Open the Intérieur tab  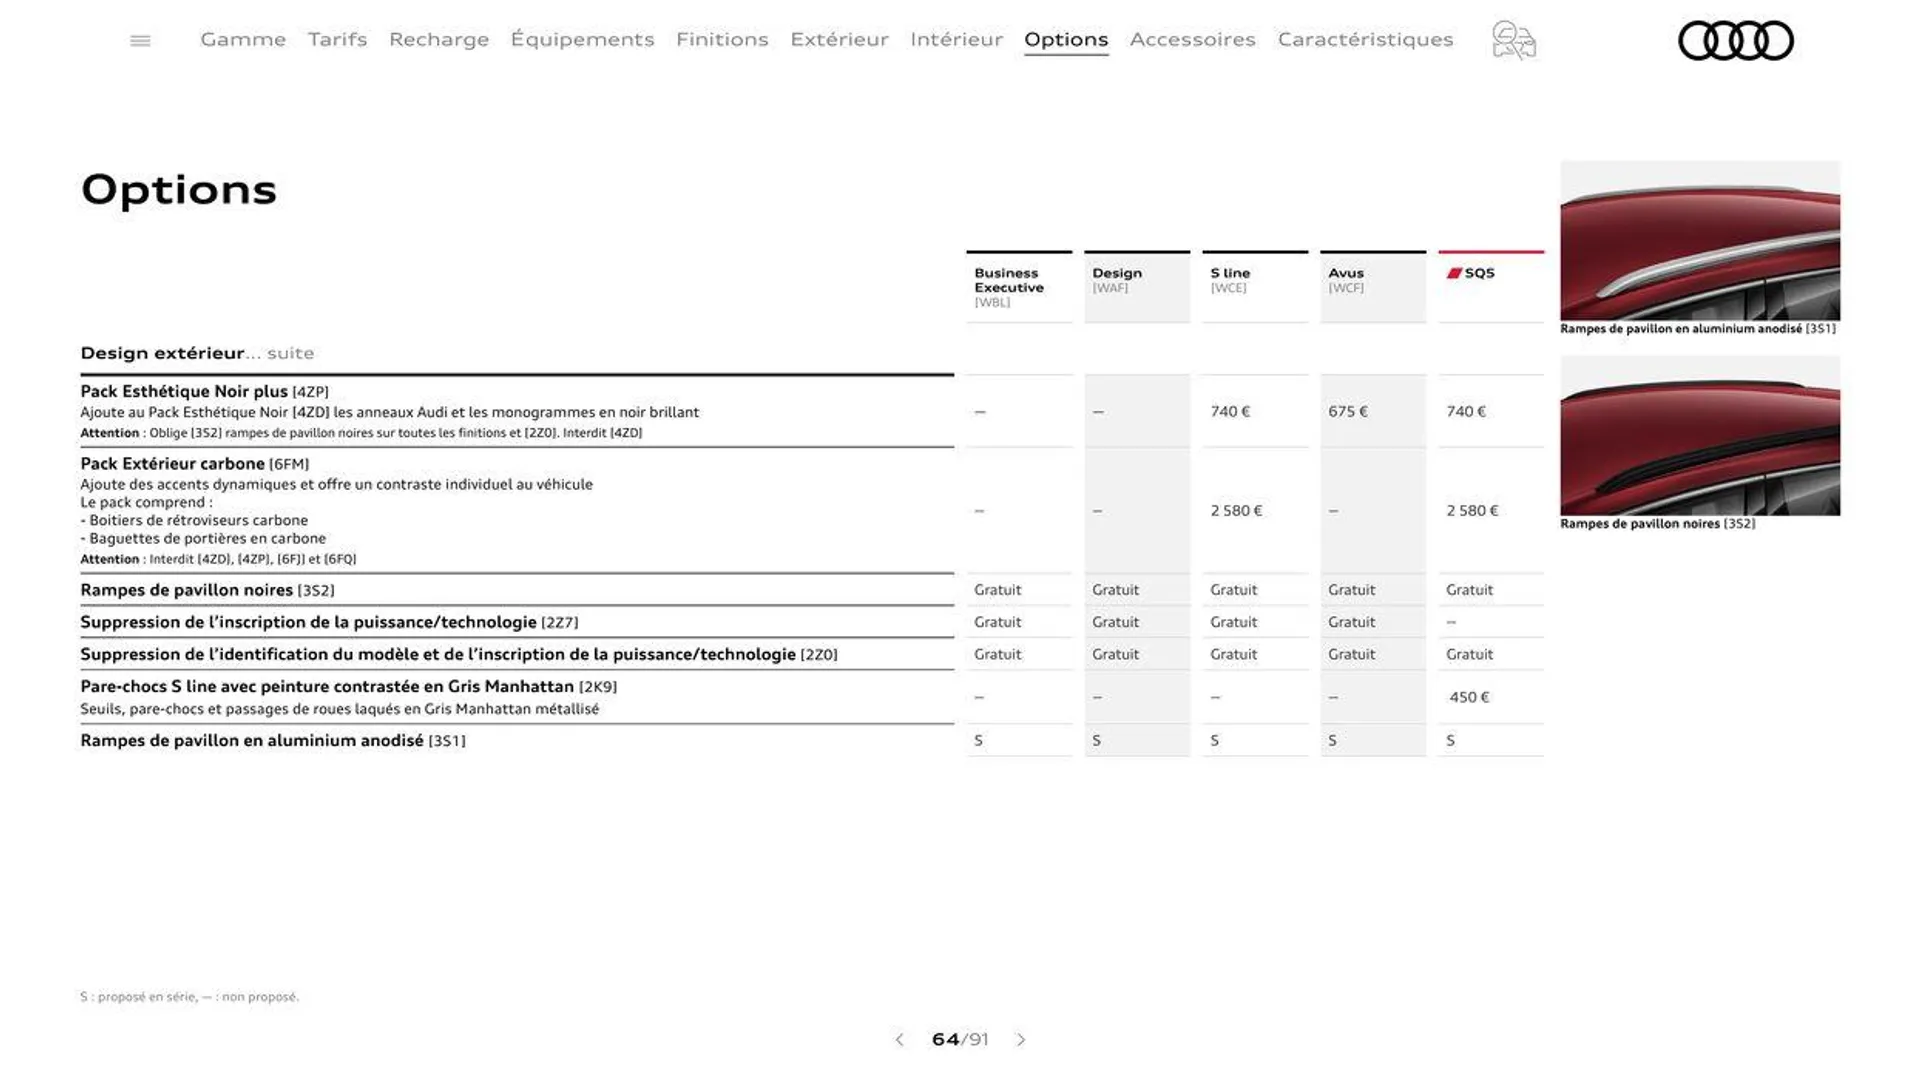click(x=956, y=39)
